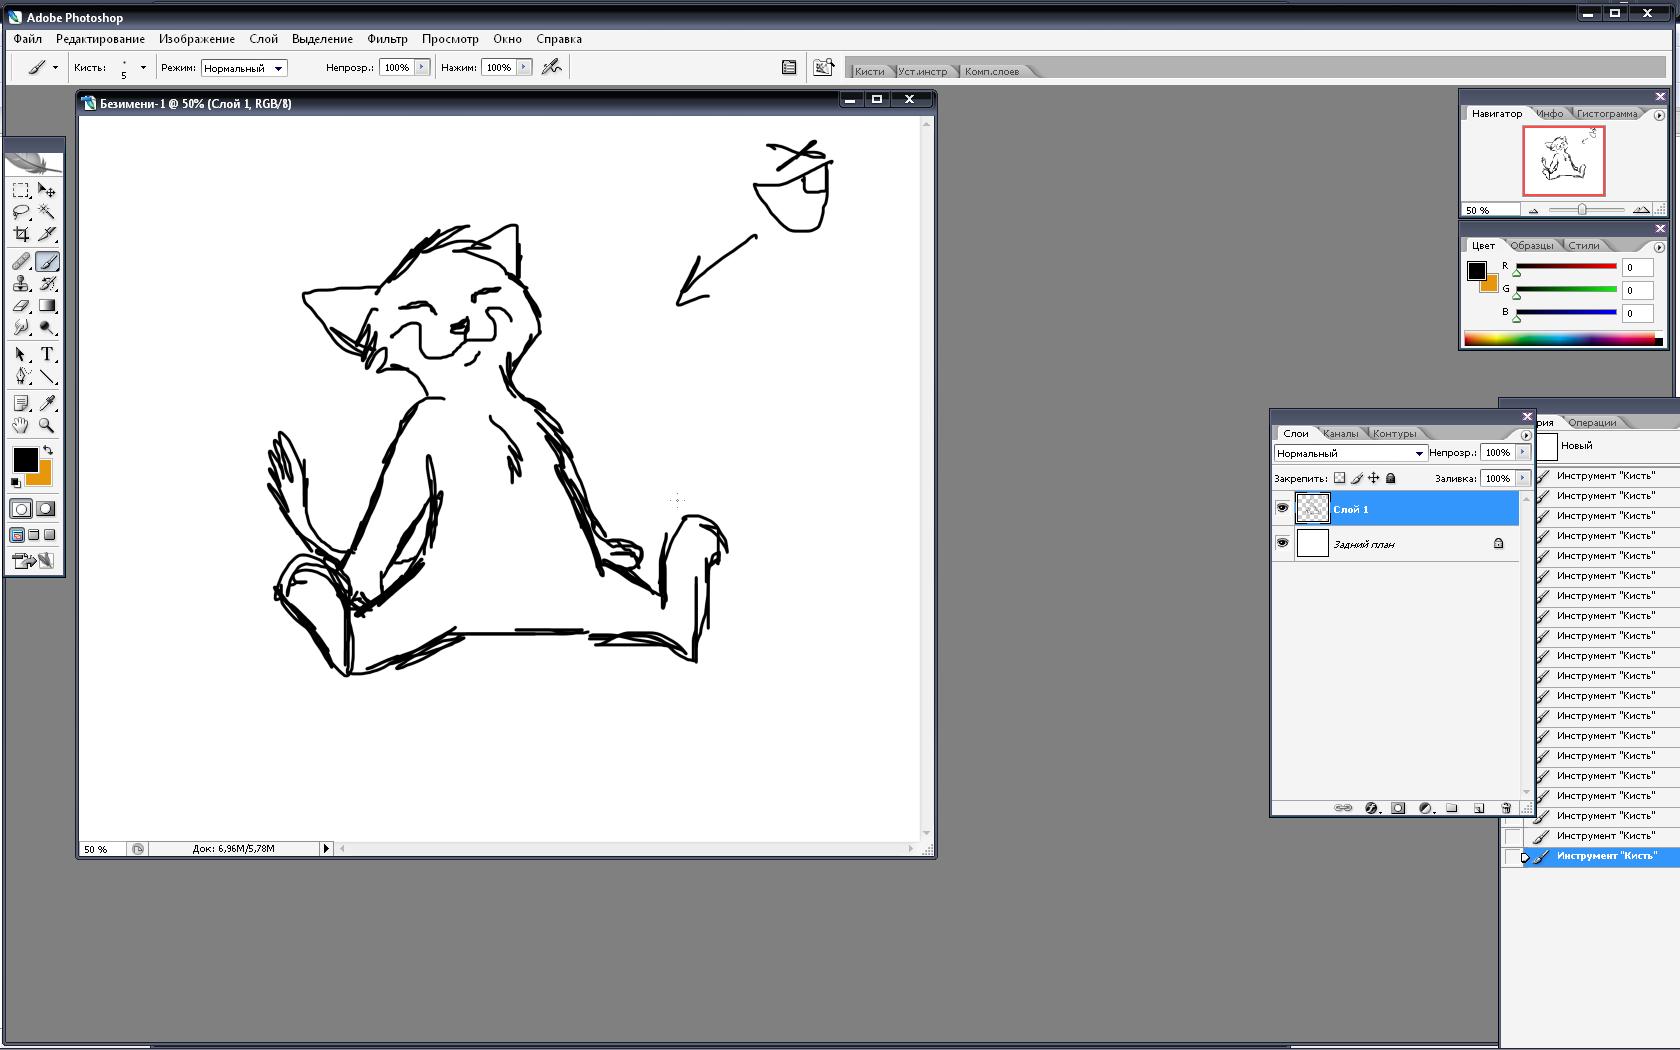Open the Фильтр menu

[387, 39]
